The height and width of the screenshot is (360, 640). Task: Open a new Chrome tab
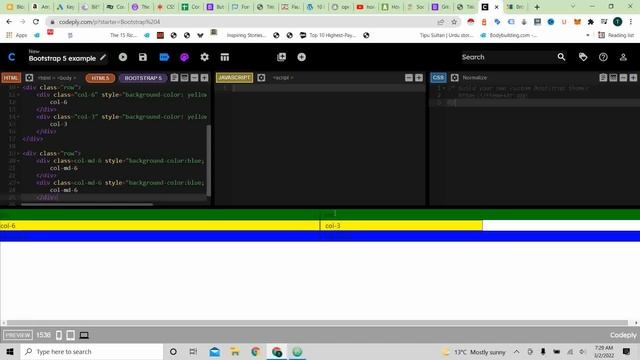click(537, 7)
